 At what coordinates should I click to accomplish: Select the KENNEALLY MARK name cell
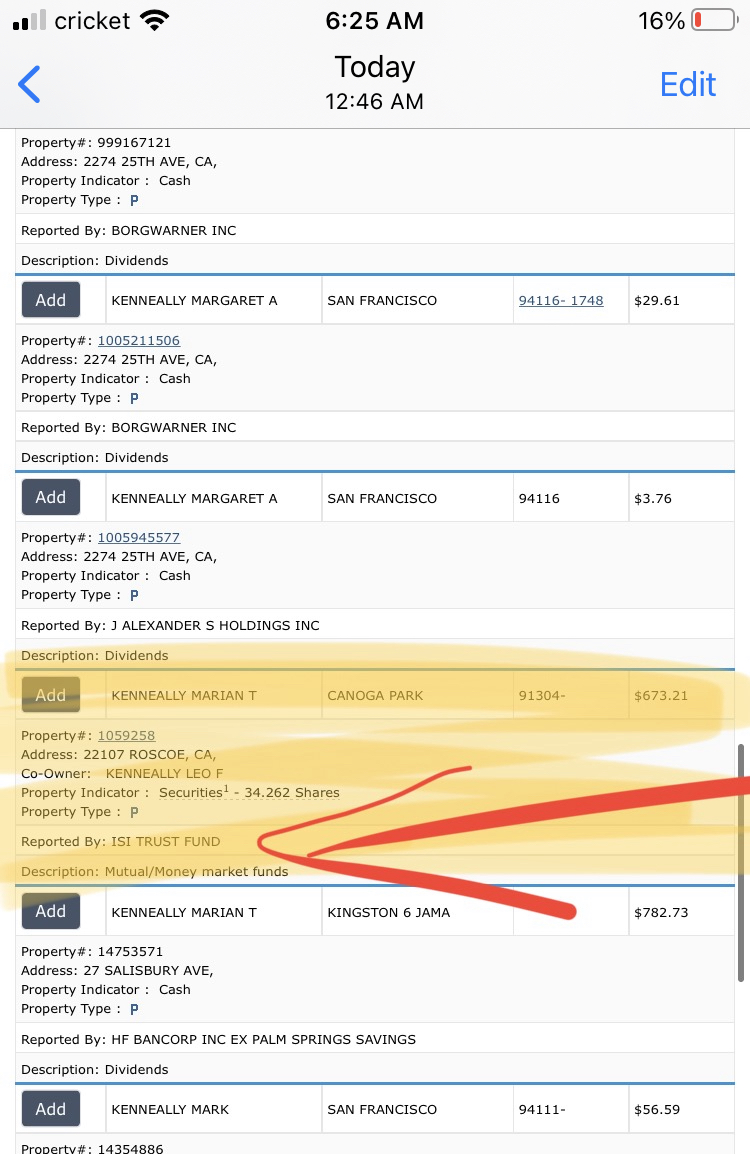[213, 1109]
